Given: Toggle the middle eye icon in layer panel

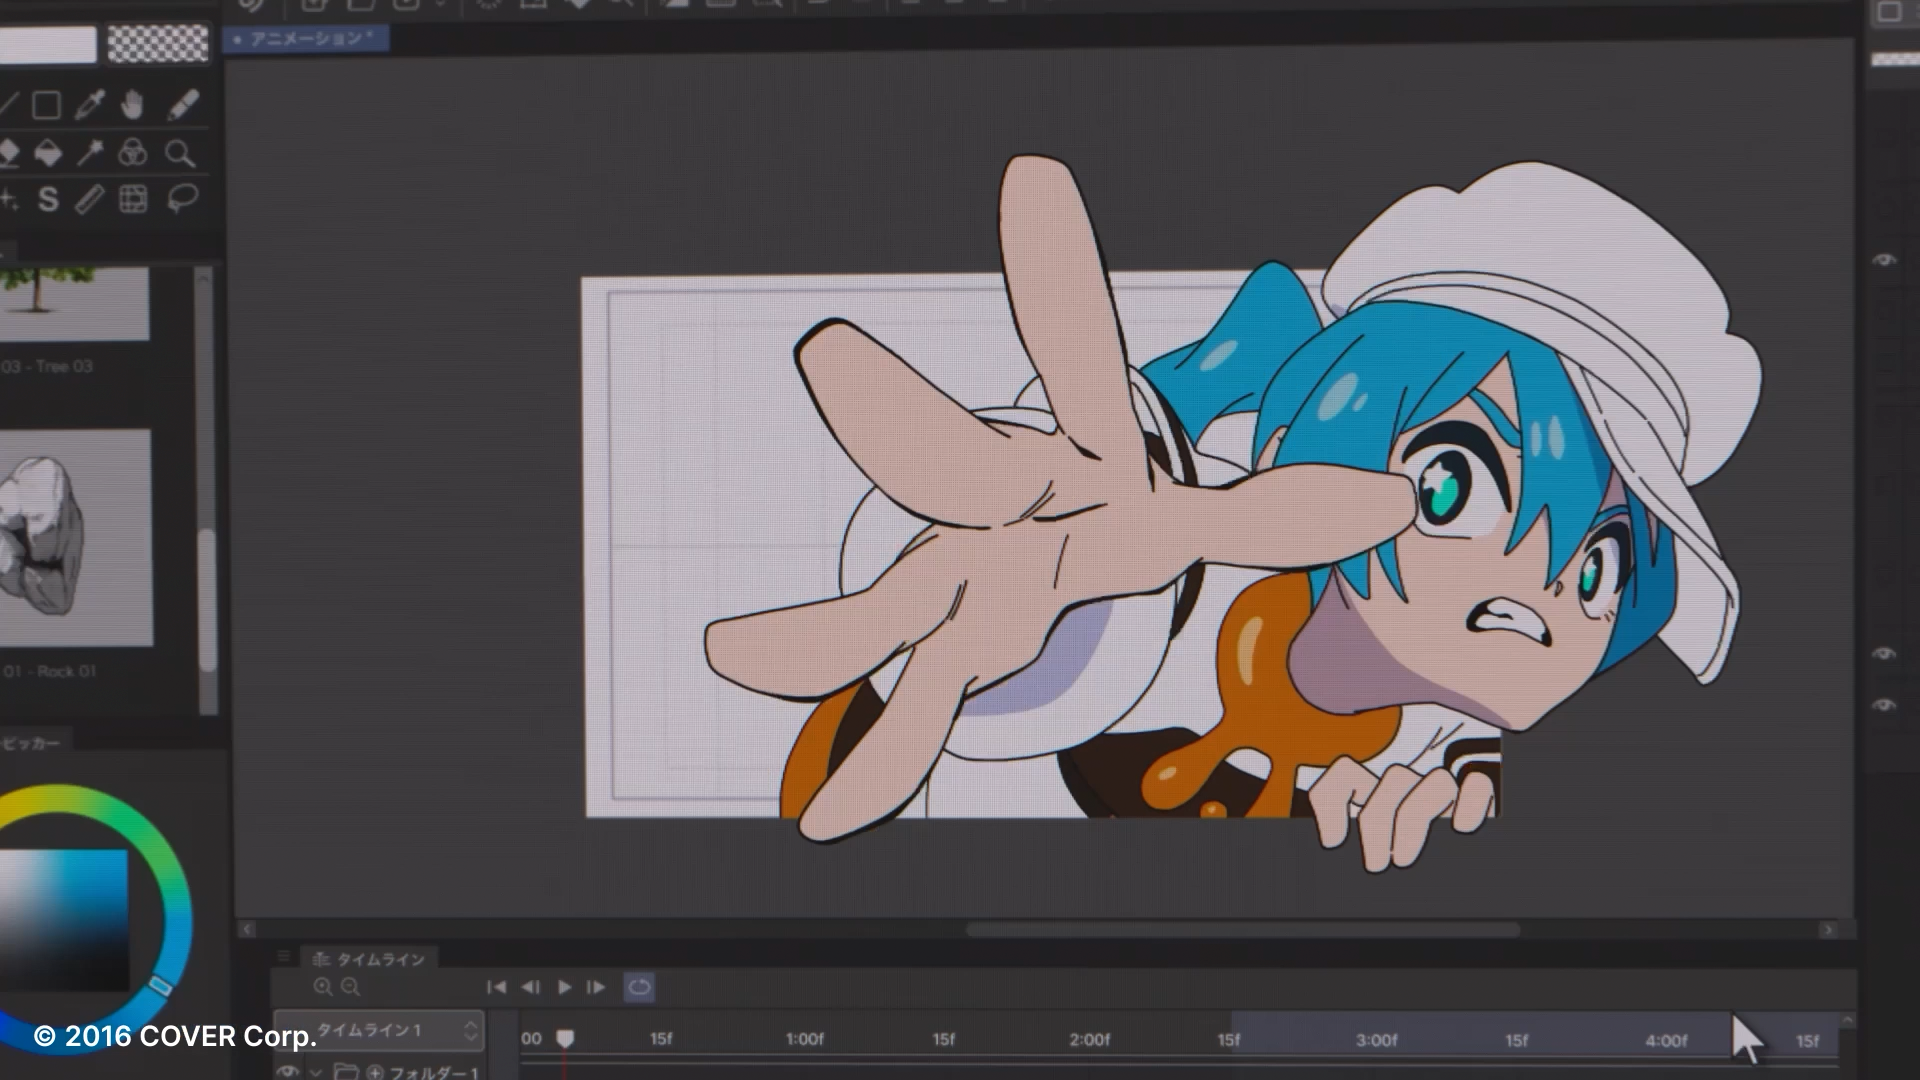Looking at the screenshot, I should click(x=1884, y=653).
